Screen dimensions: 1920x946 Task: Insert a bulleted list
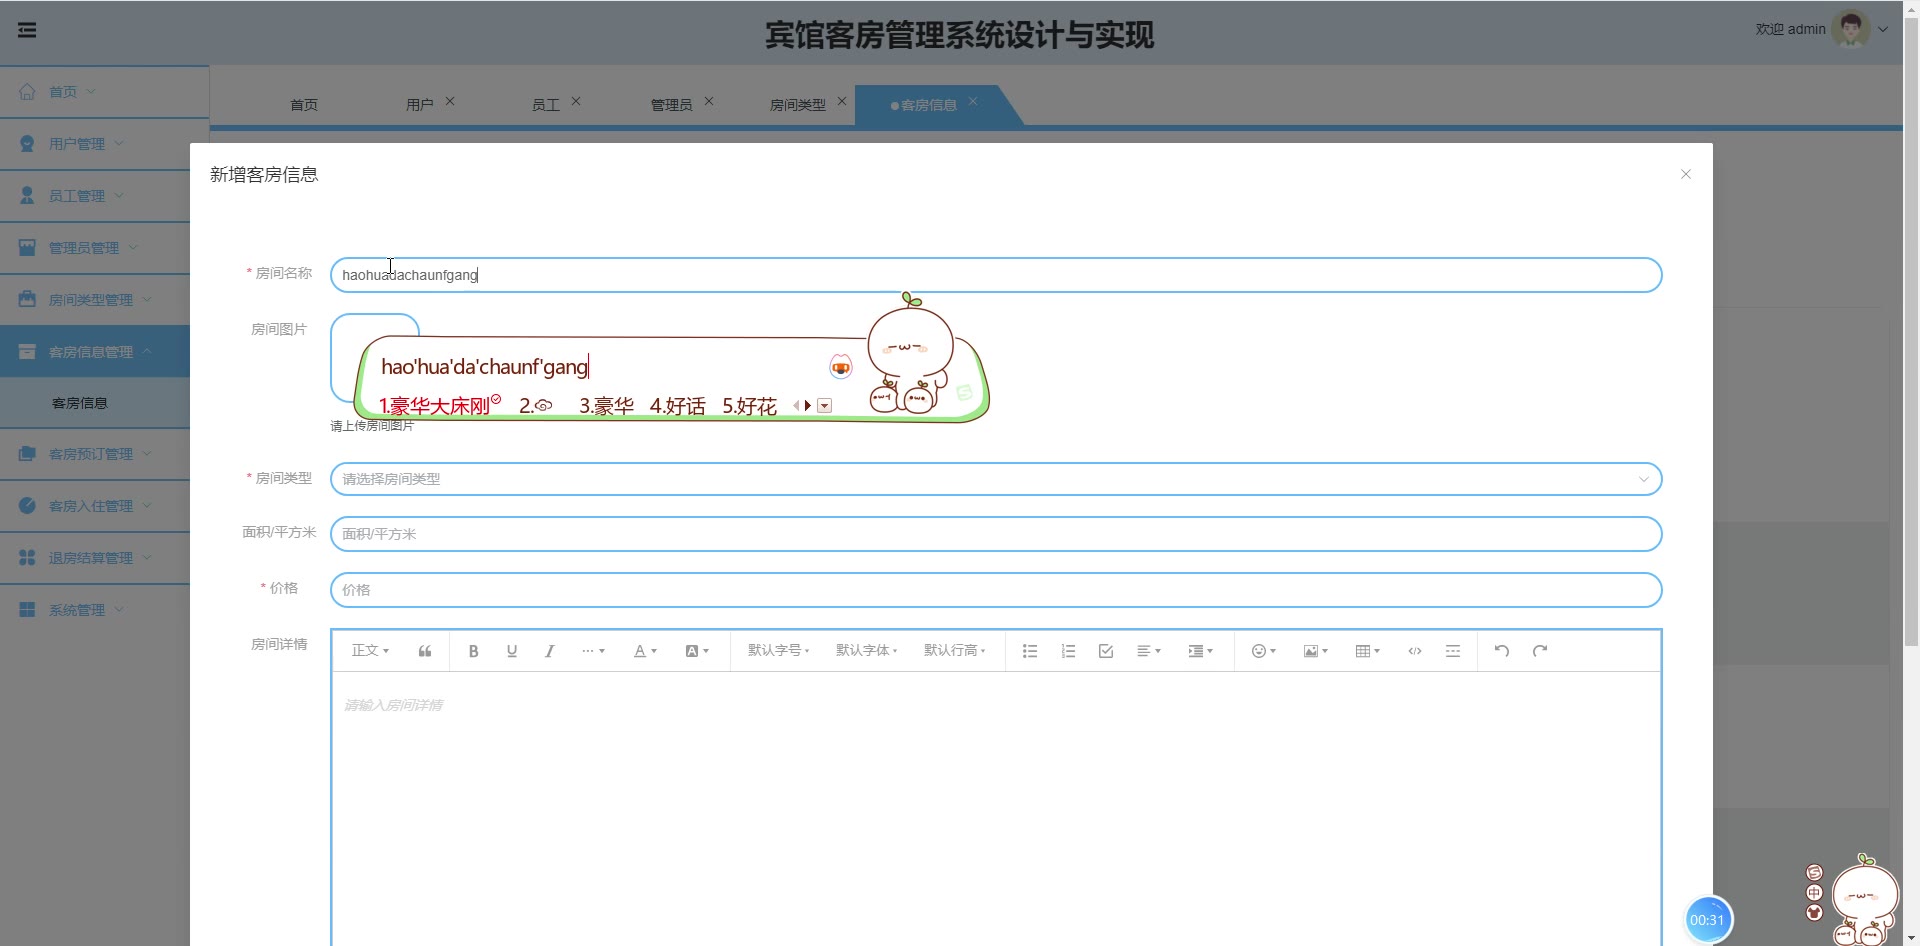click(x=1030, y=651)
